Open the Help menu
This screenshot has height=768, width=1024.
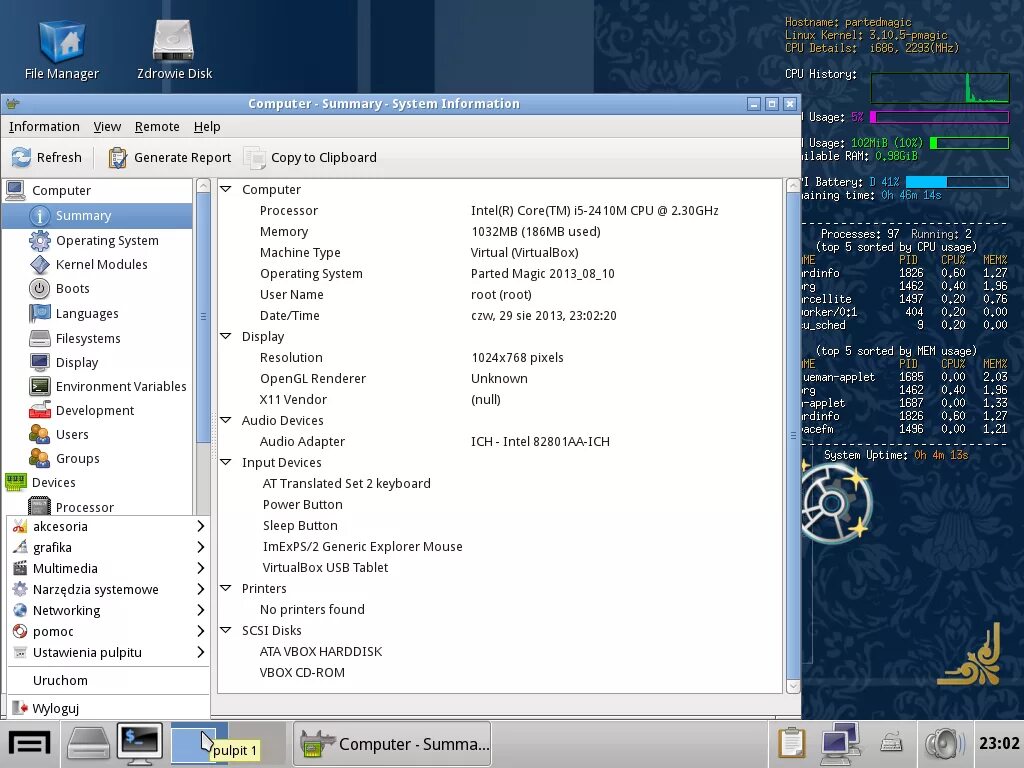pyautogui.click(x=207, y=126)
